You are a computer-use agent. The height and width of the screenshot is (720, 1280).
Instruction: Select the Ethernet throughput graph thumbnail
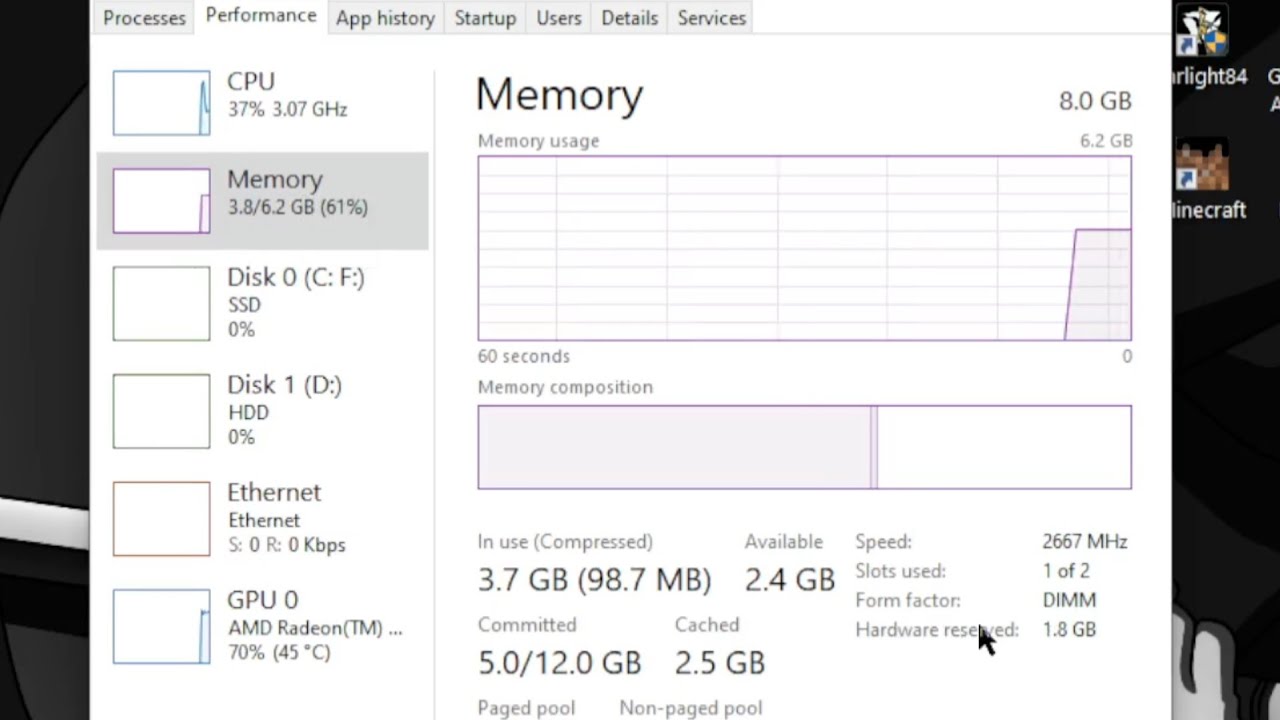(161, 519)
